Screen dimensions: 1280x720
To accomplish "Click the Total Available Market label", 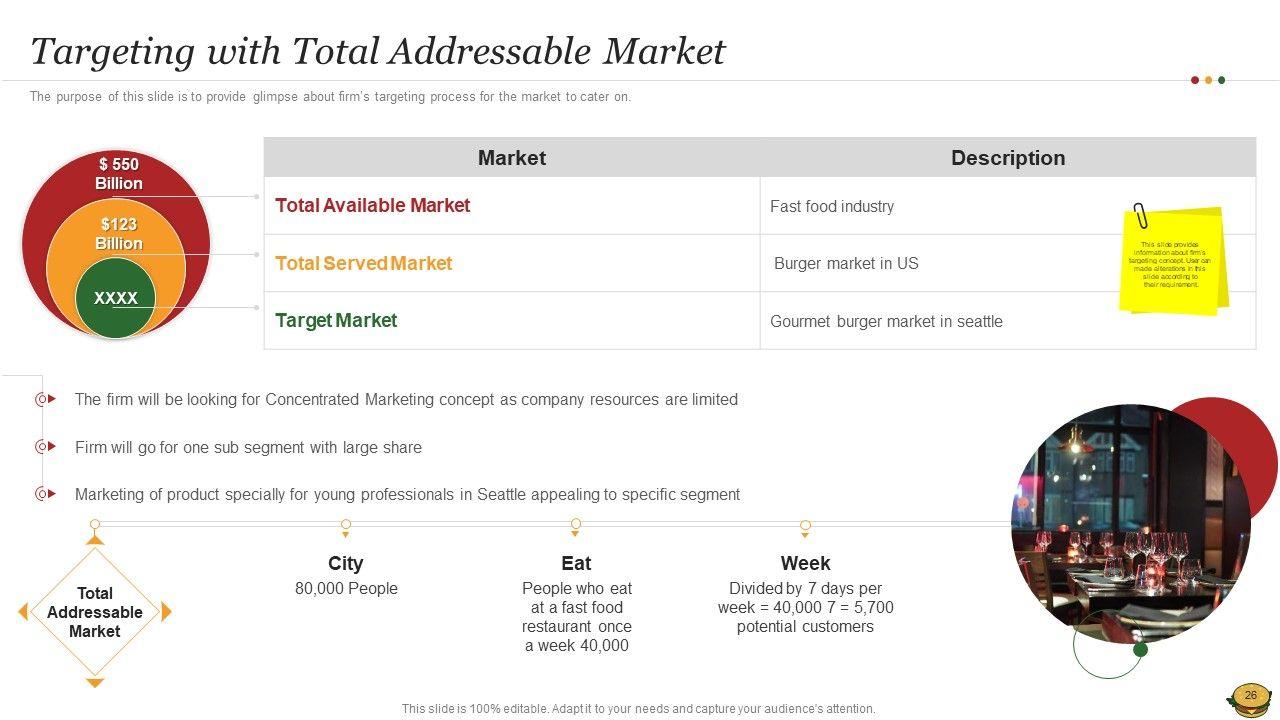I will [372, 206].
